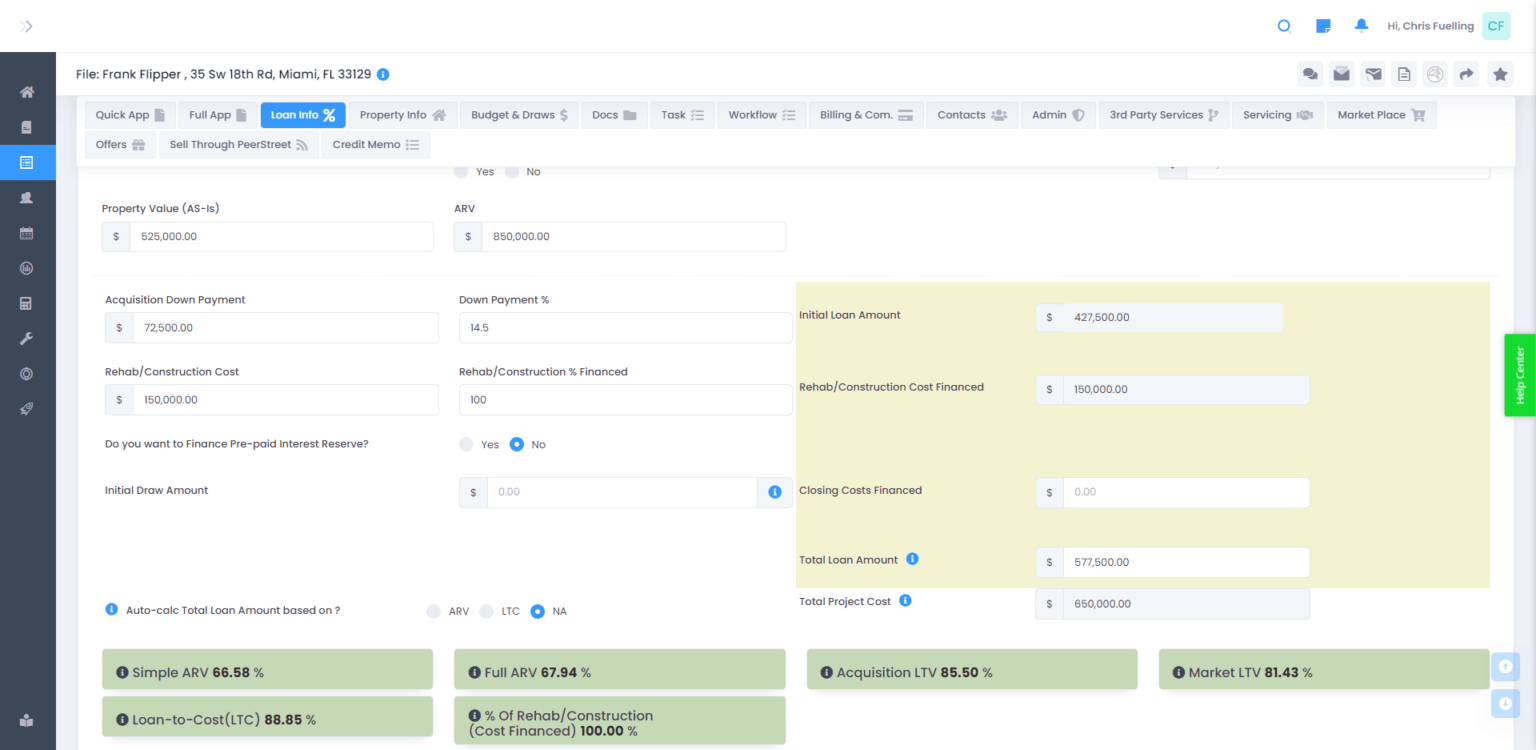Click the Sell Through PeerStreet button
Image resolution: width=1536 pixels, height=750 pixels.
click(238, 144)
